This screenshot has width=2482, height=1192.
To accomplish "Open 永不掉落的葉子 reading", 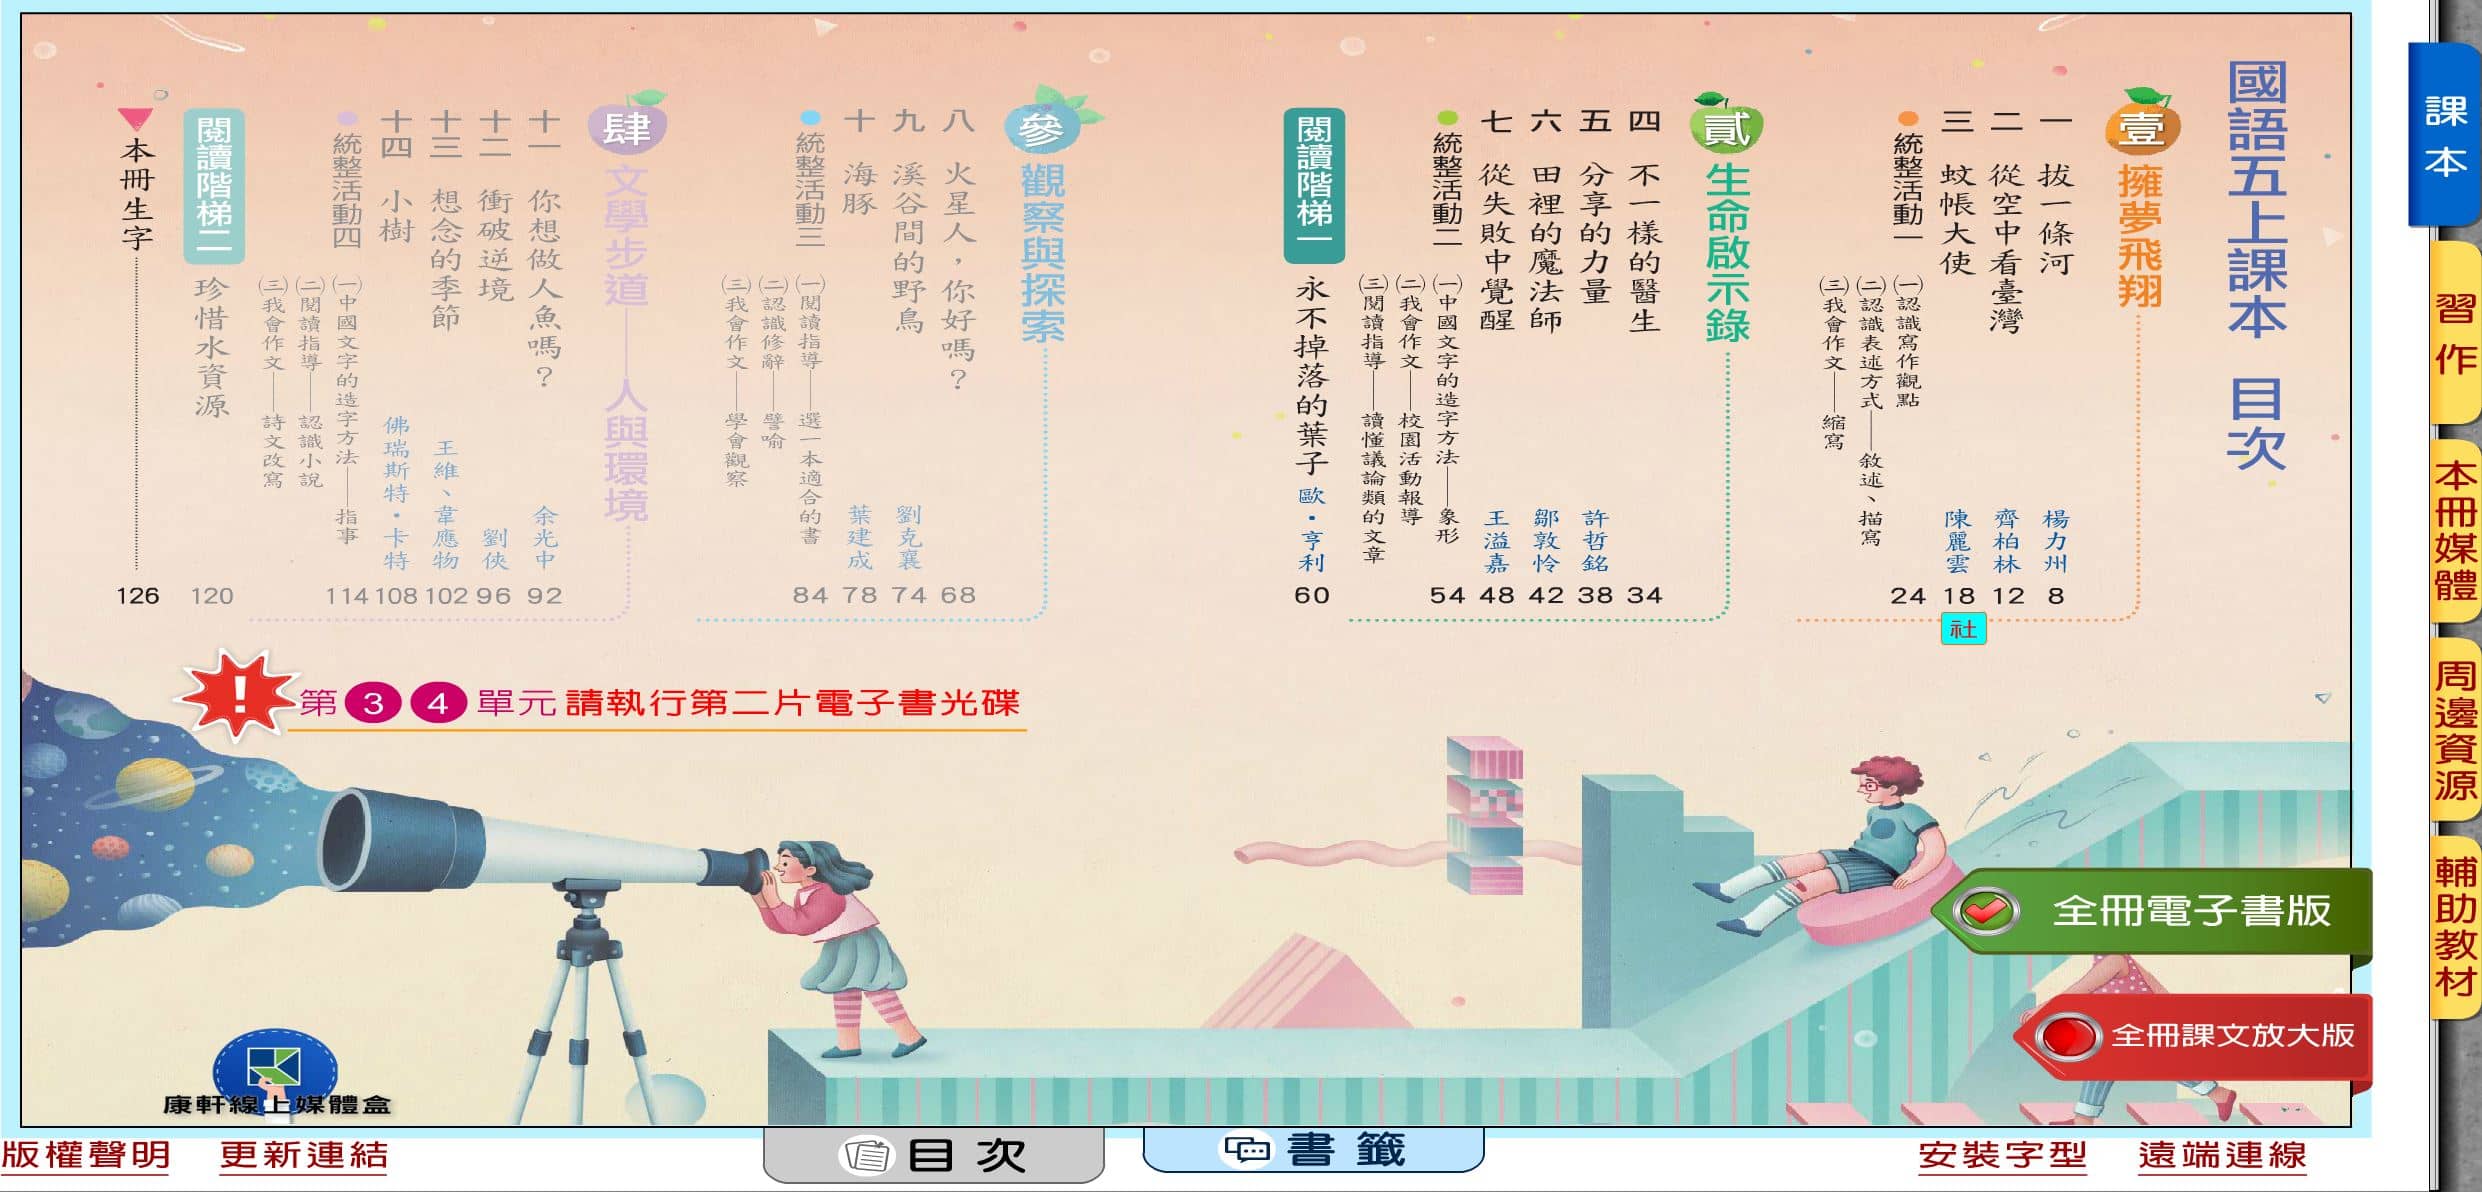I will click(x=1311, y=375).
